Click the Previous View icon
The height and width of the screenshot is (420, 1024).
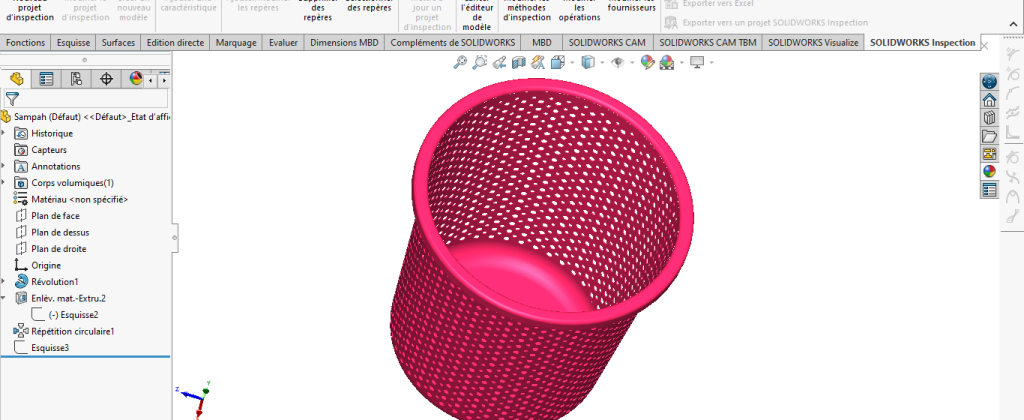click(500, 62)
